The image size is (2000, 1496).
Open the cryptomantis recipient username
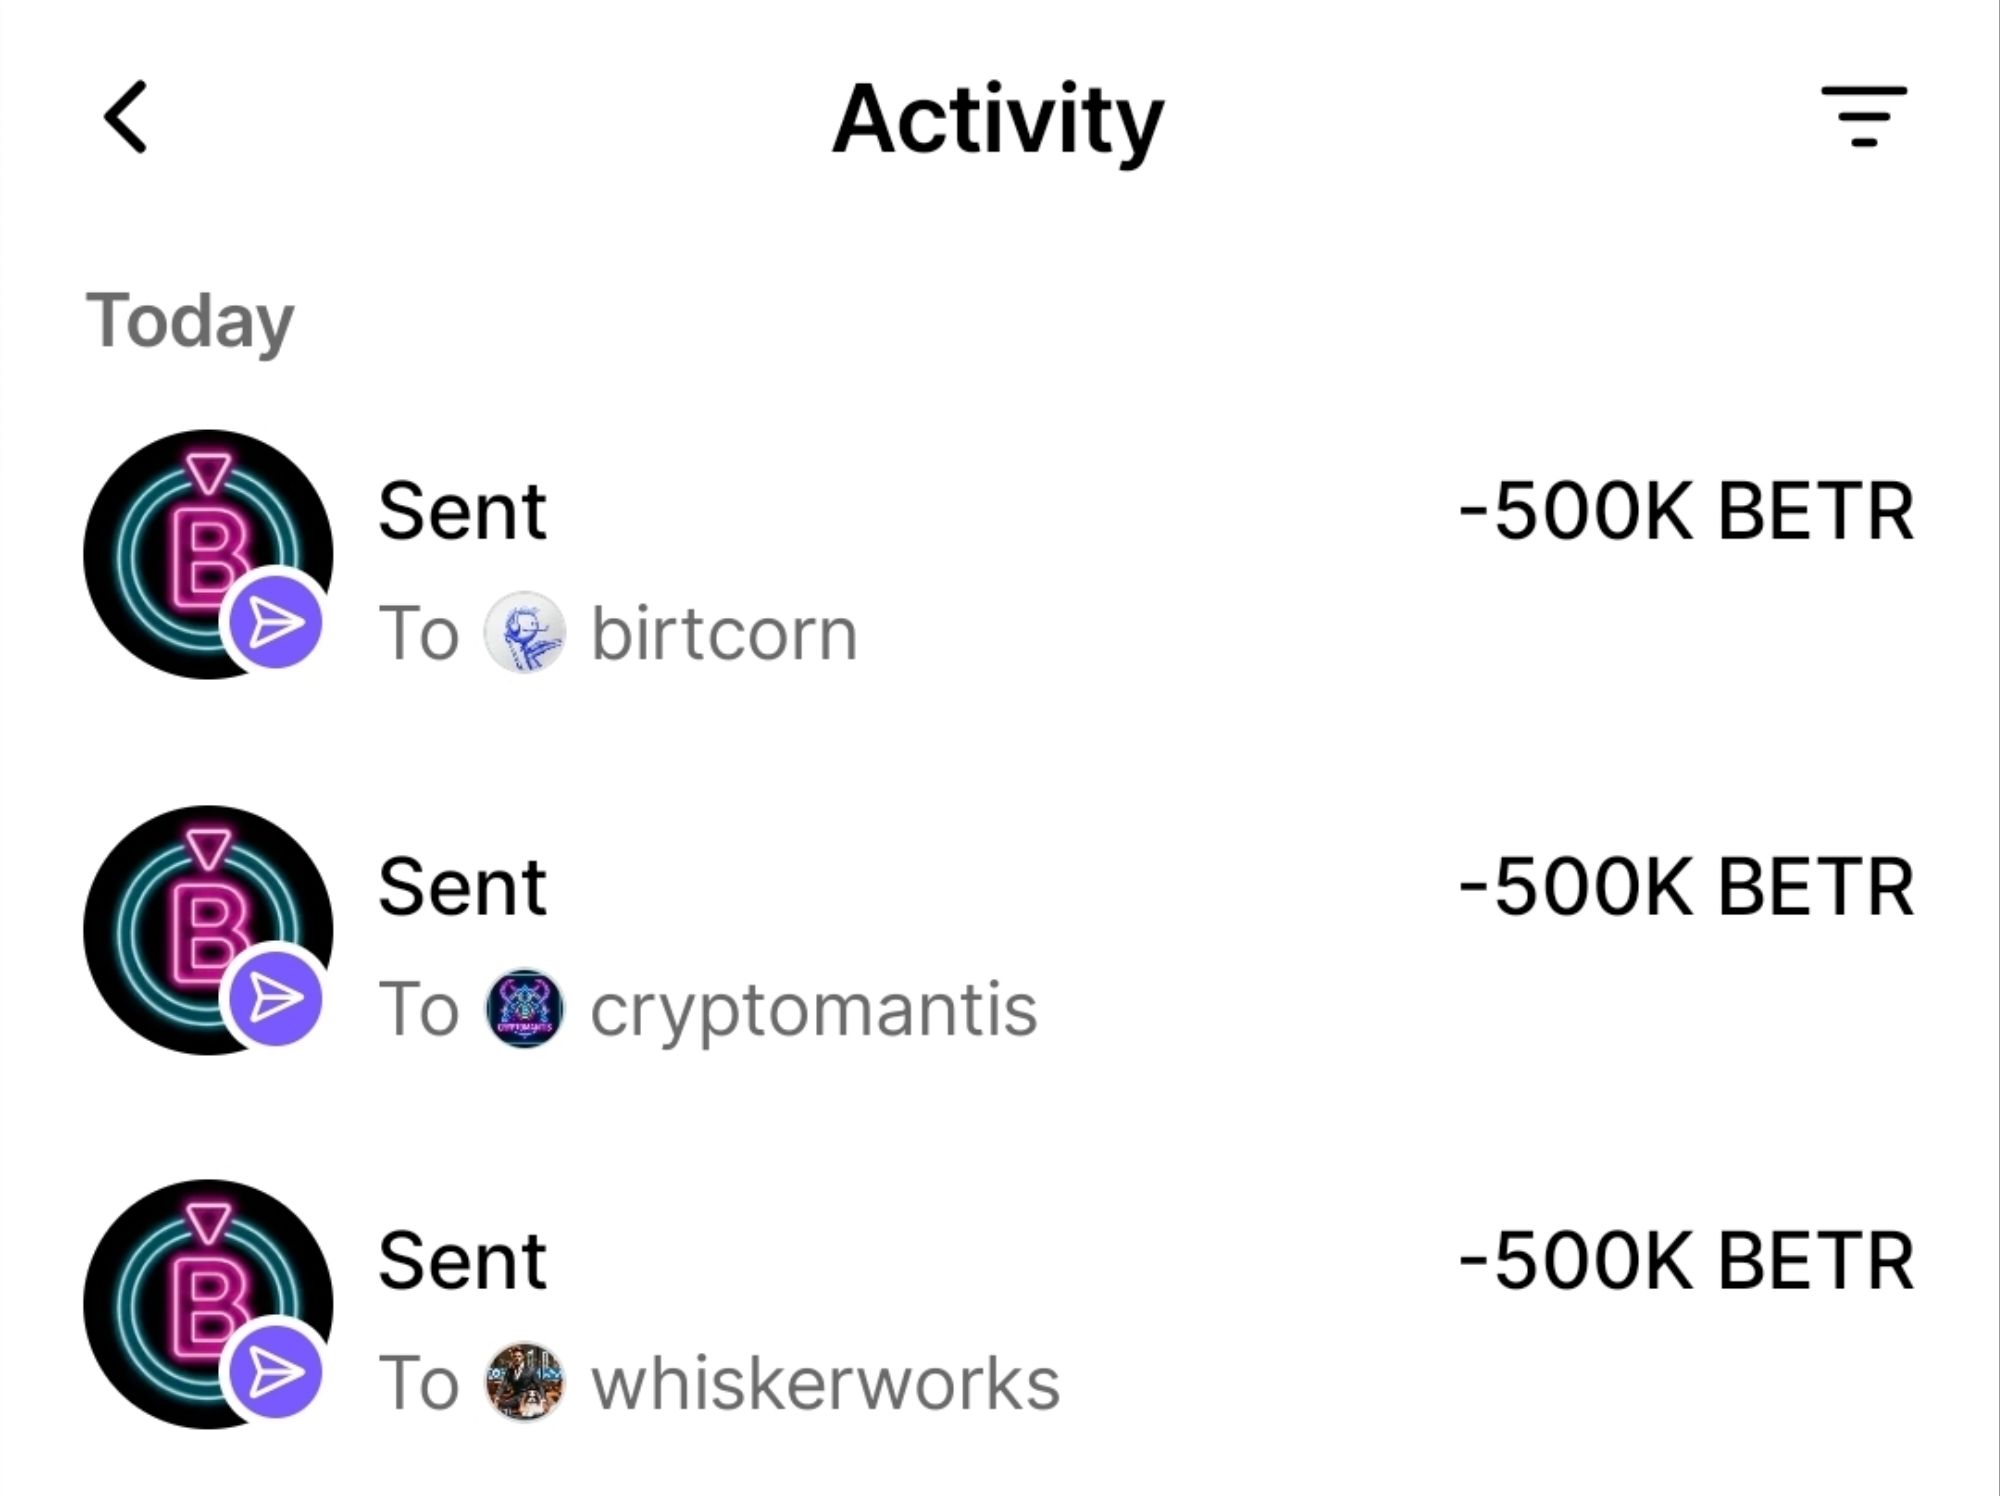pyautogui.click(x=813, y=1009)
